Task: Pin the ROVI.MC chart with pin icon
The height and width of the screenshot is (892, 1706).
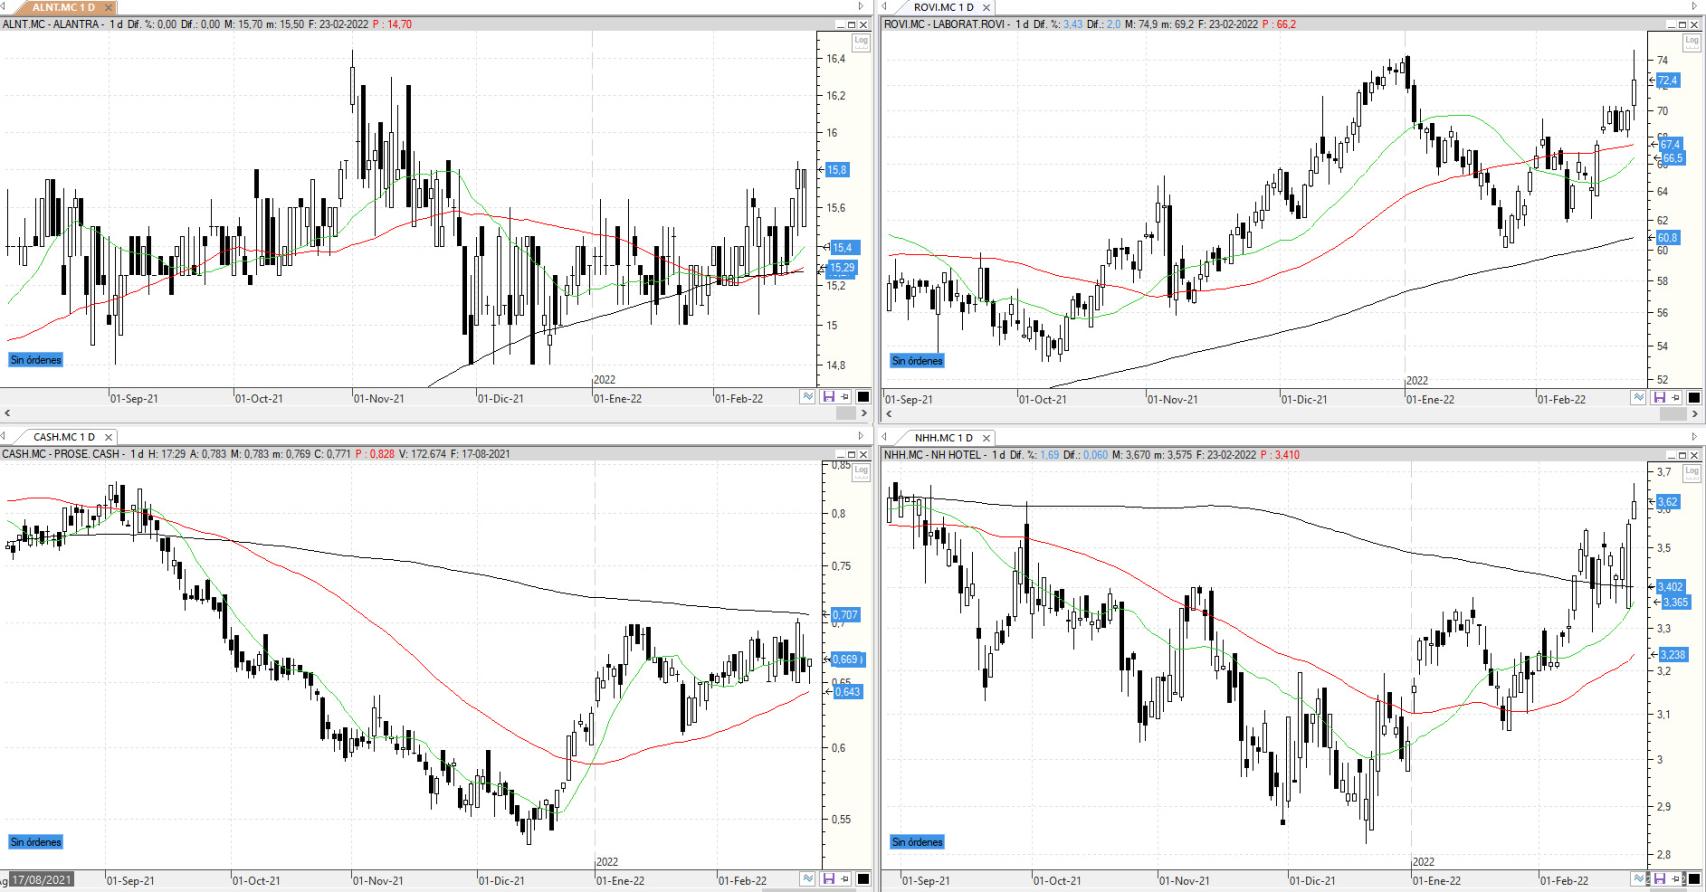Action: [x=1676, y=397]
